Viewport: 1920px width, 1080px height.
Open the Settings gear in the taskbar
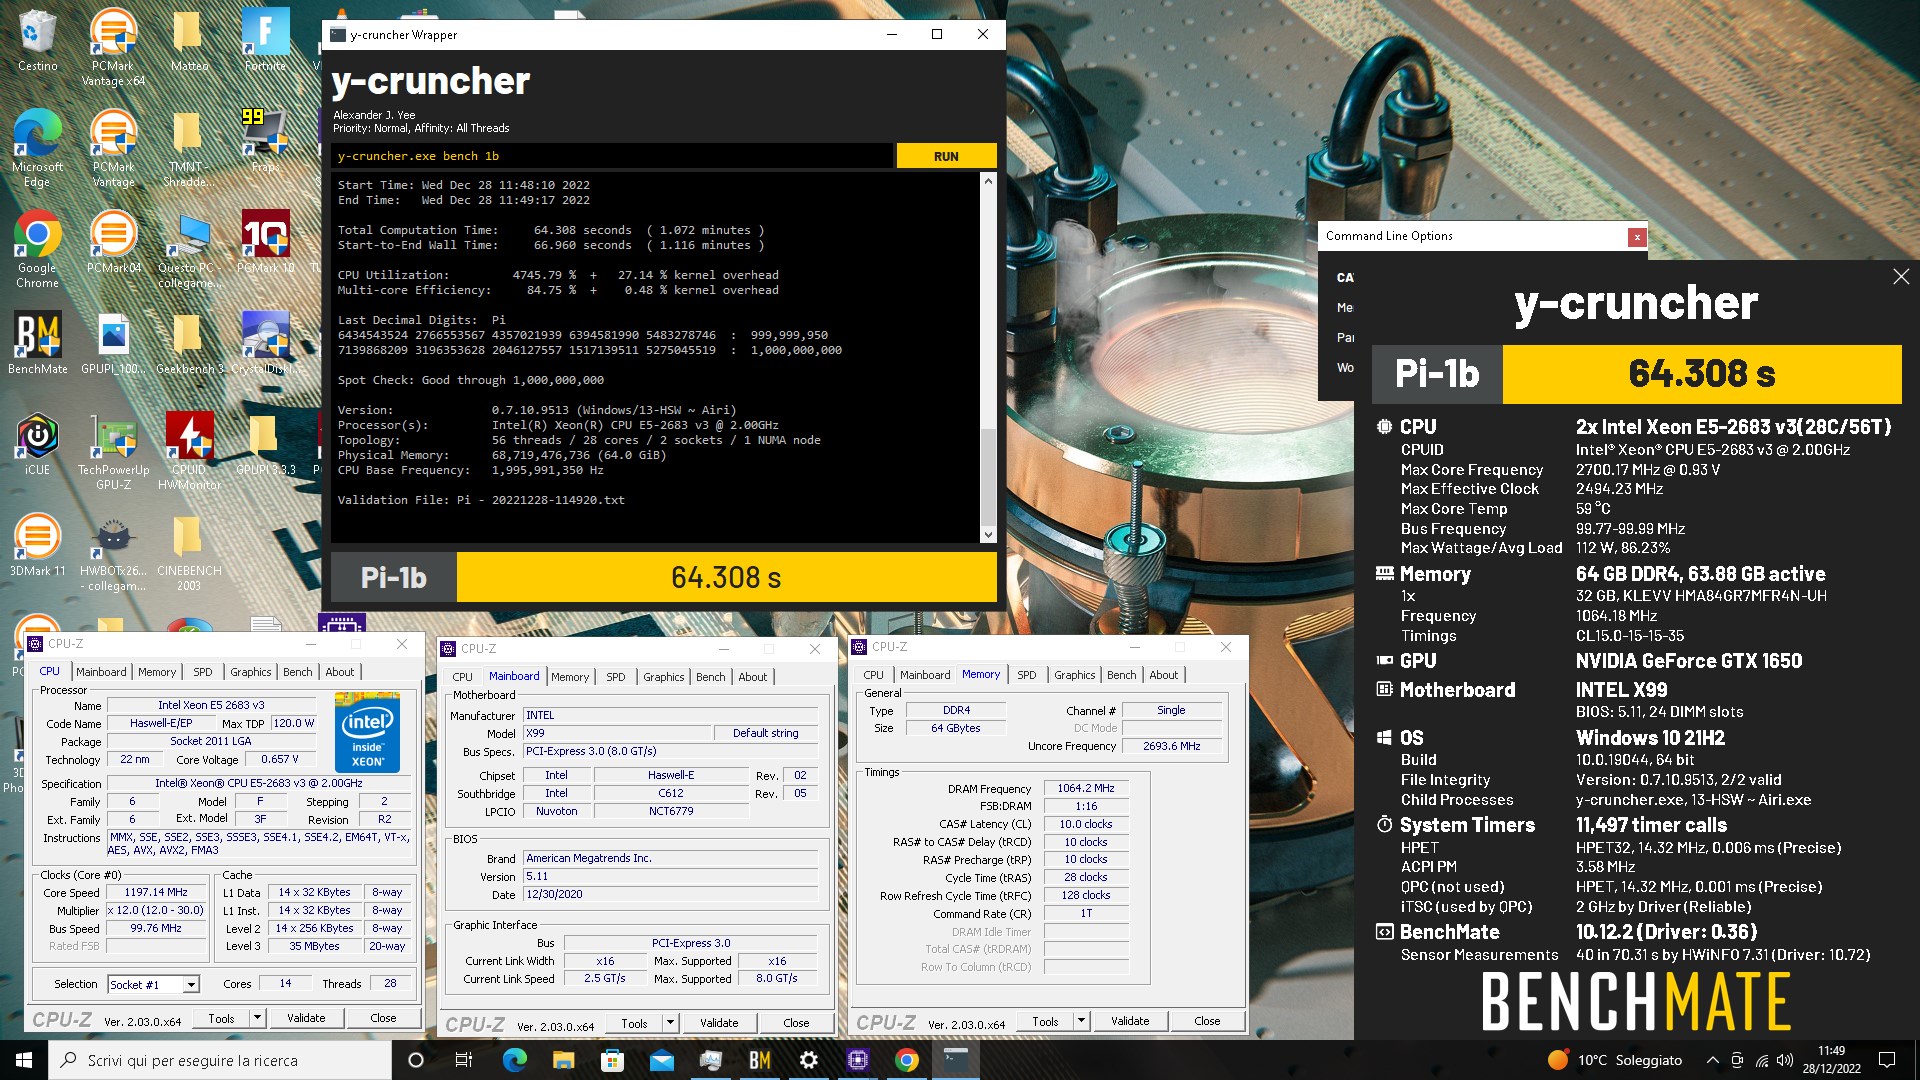(809, 1060)
